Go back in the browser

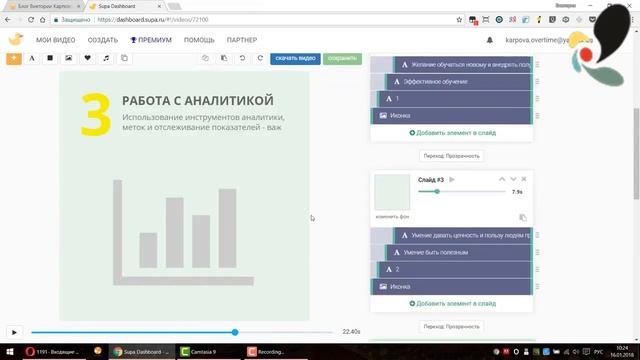pyautogui.click(x=8, y=20)
